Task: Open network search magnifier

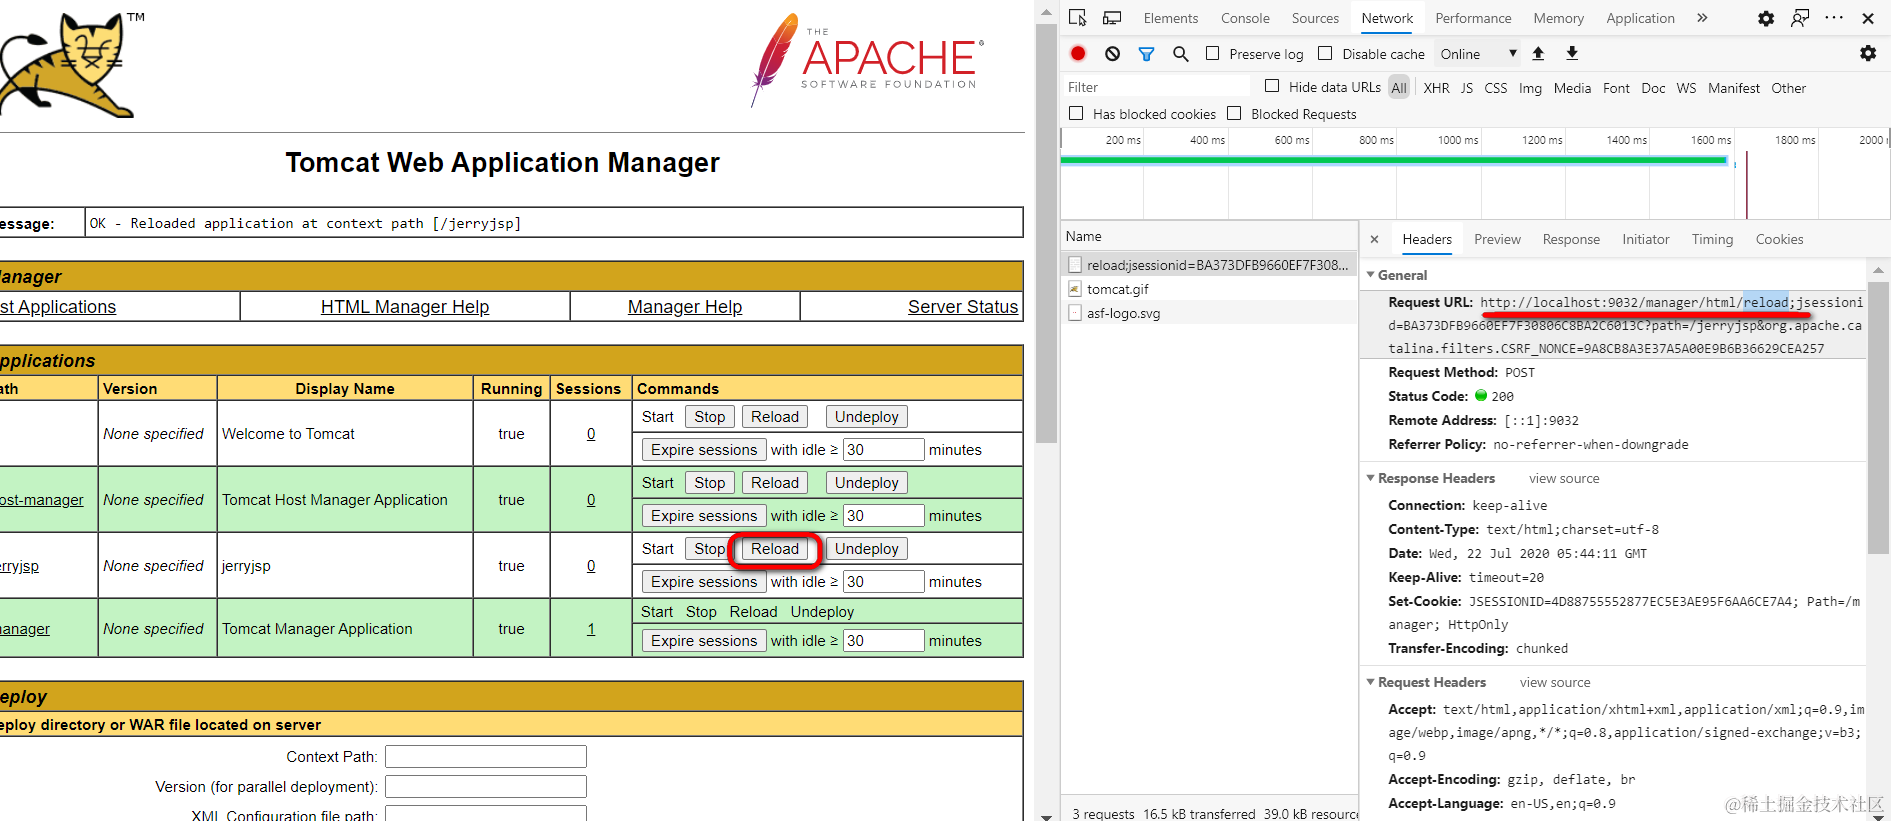Action: coord(1180,54)
